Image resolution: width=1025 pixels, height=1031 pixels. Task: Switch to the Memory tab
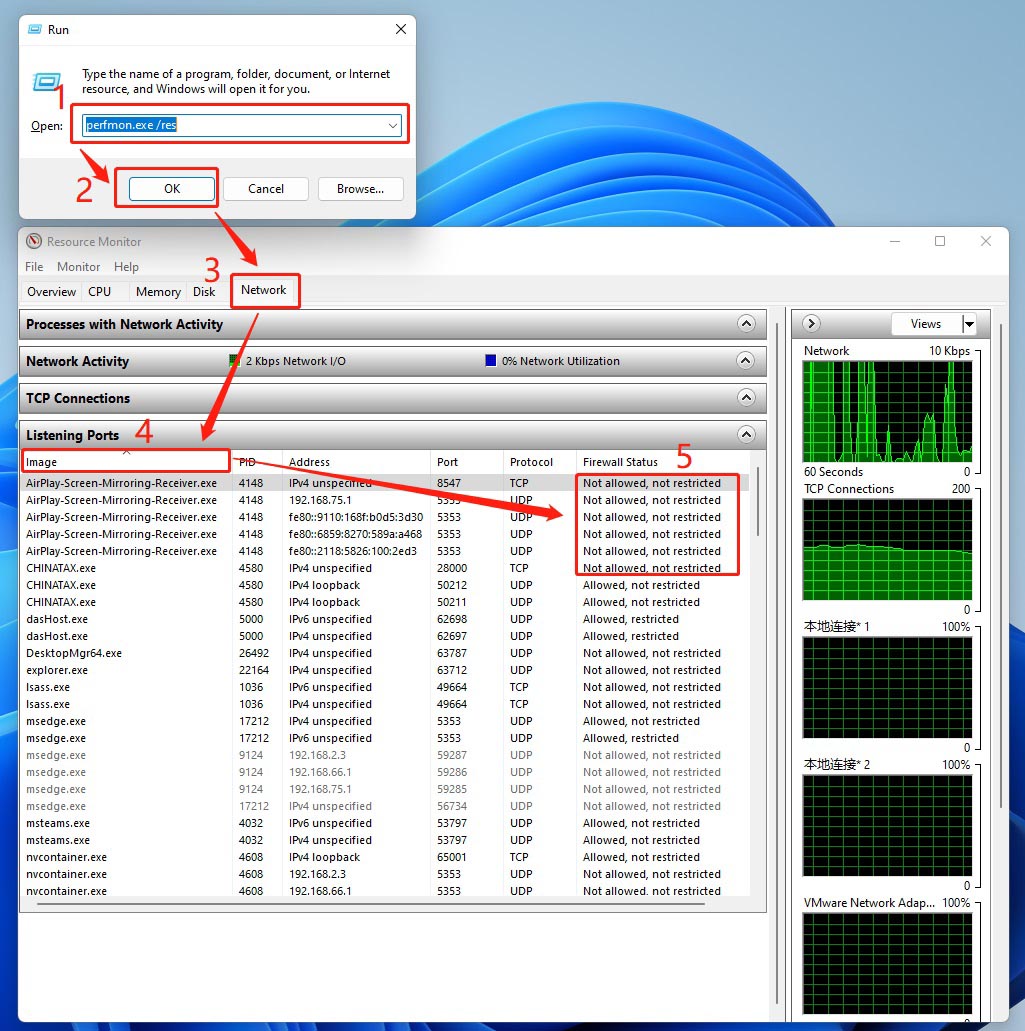[x=157, y=291]
